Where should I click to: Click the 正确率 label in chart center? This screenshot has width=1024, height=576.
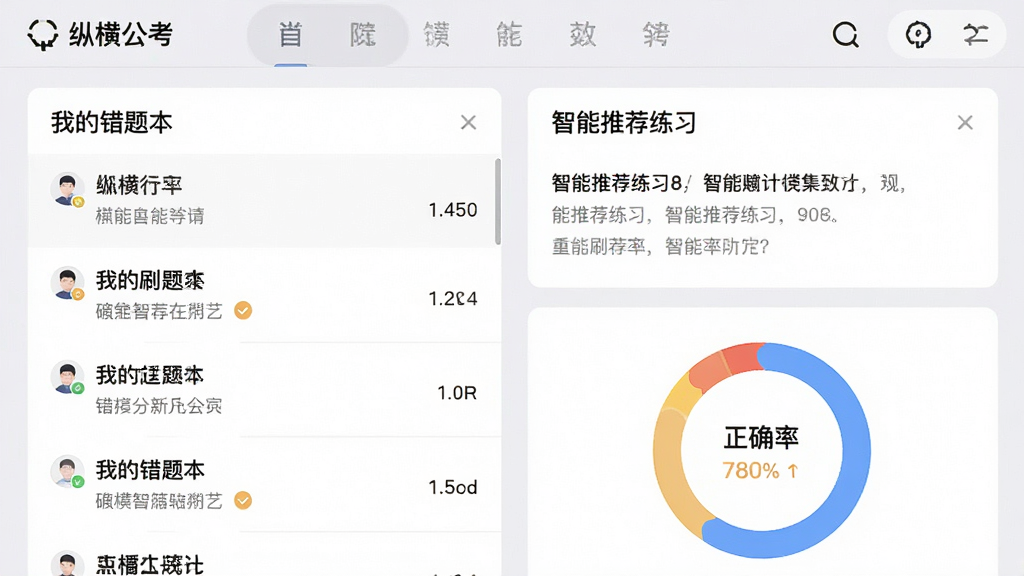click(761, 438)
